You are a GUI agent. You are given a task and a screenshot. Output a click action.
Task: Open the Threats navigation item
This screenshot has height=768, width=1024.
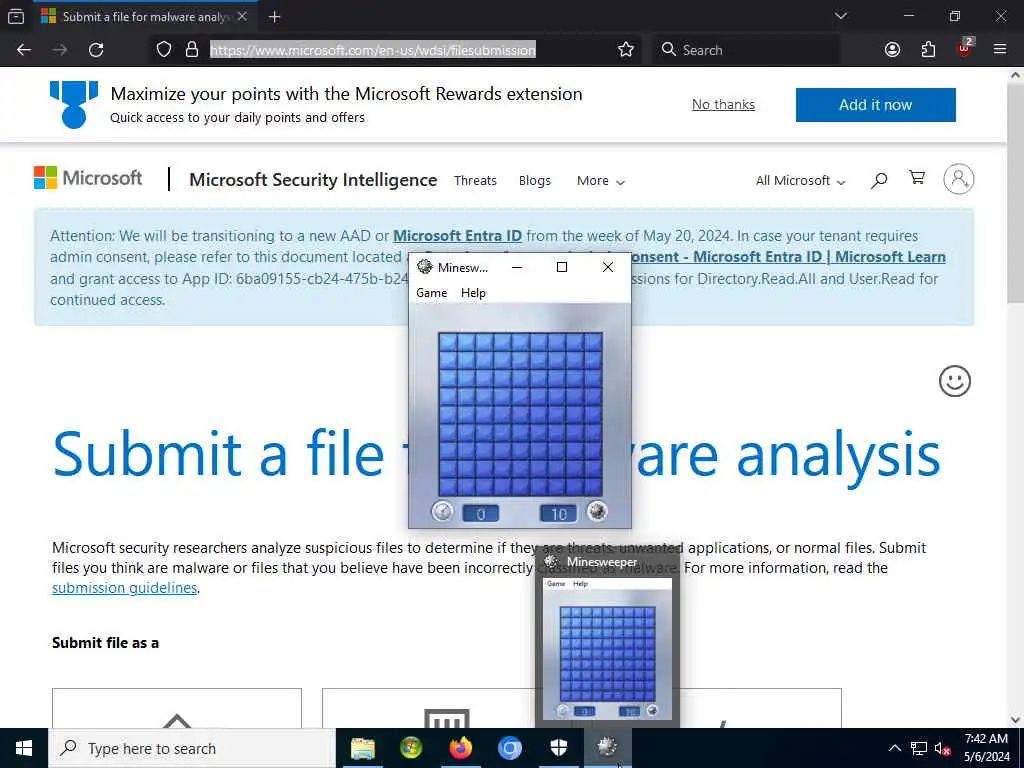(x=475, y=180)
